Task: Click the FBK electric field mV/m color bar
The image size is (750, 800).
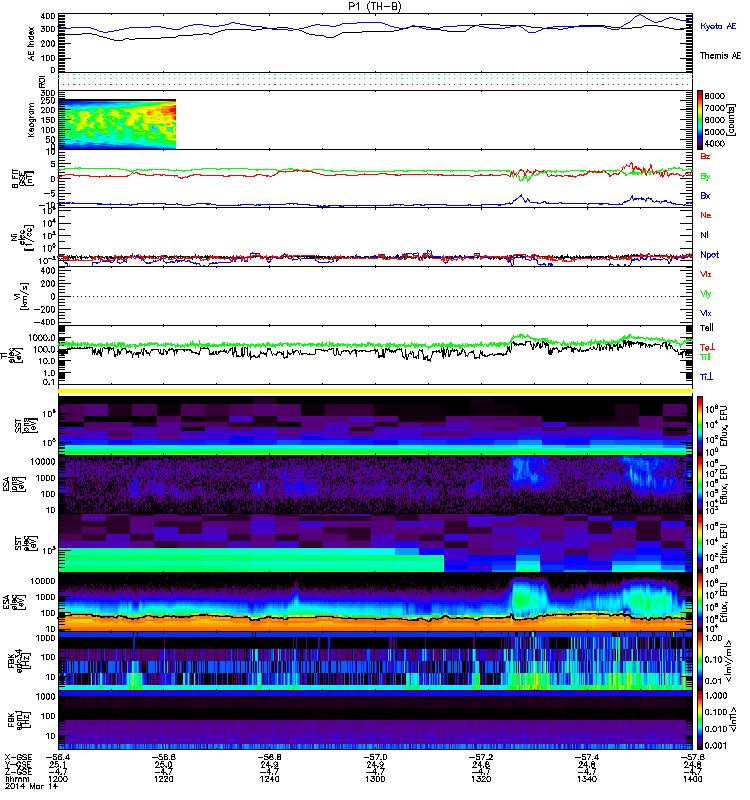Action: click(701, 661)
